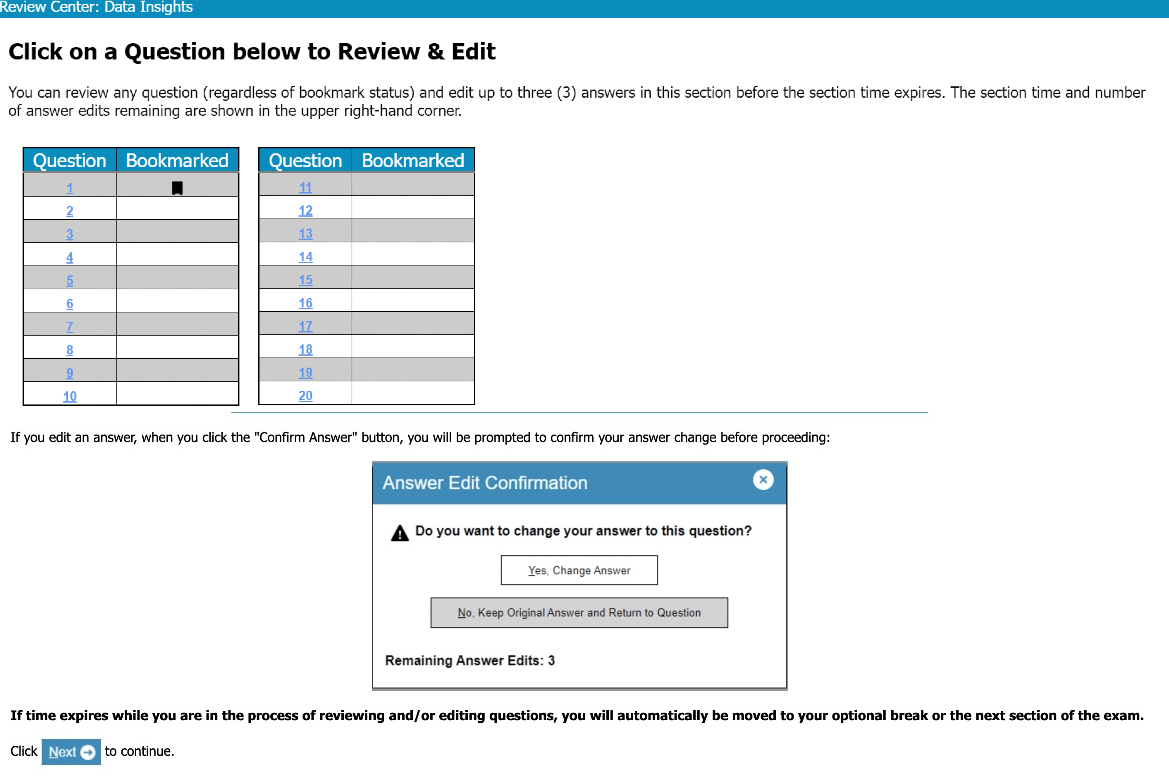This screenshot has width=1169, height=778.
Task: Click the warning triangle icon in dialog
Action: (x=400, y=533)
